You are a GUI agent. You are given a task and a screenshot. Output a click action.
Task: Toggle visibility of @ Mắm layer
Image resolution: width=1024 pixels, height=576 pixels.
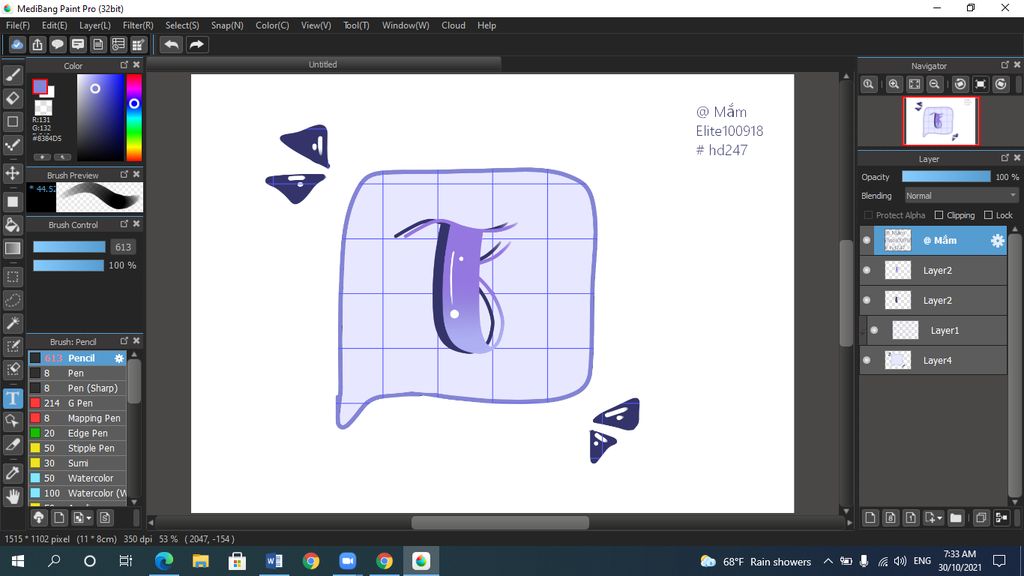867,240
